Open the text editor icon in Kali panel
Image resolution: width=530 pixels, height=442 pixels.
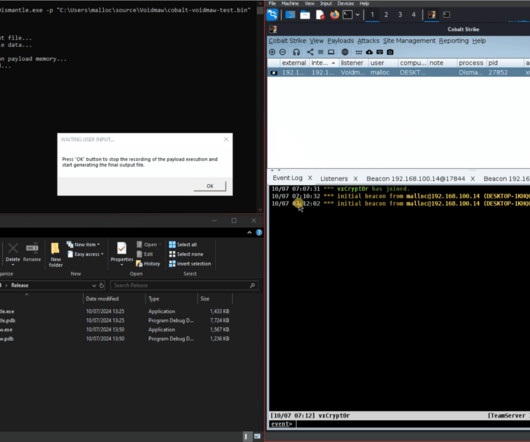(x=320, y=15)
